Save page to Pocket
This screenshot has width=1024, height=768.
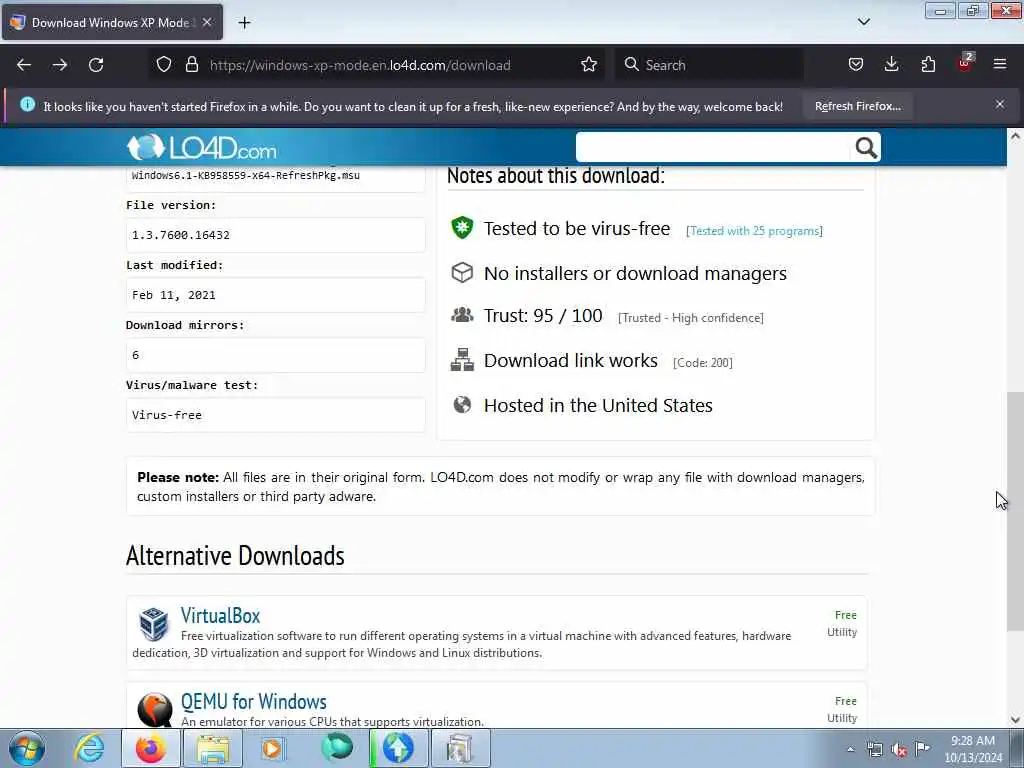pyautogui.click(x=856, y=65)
